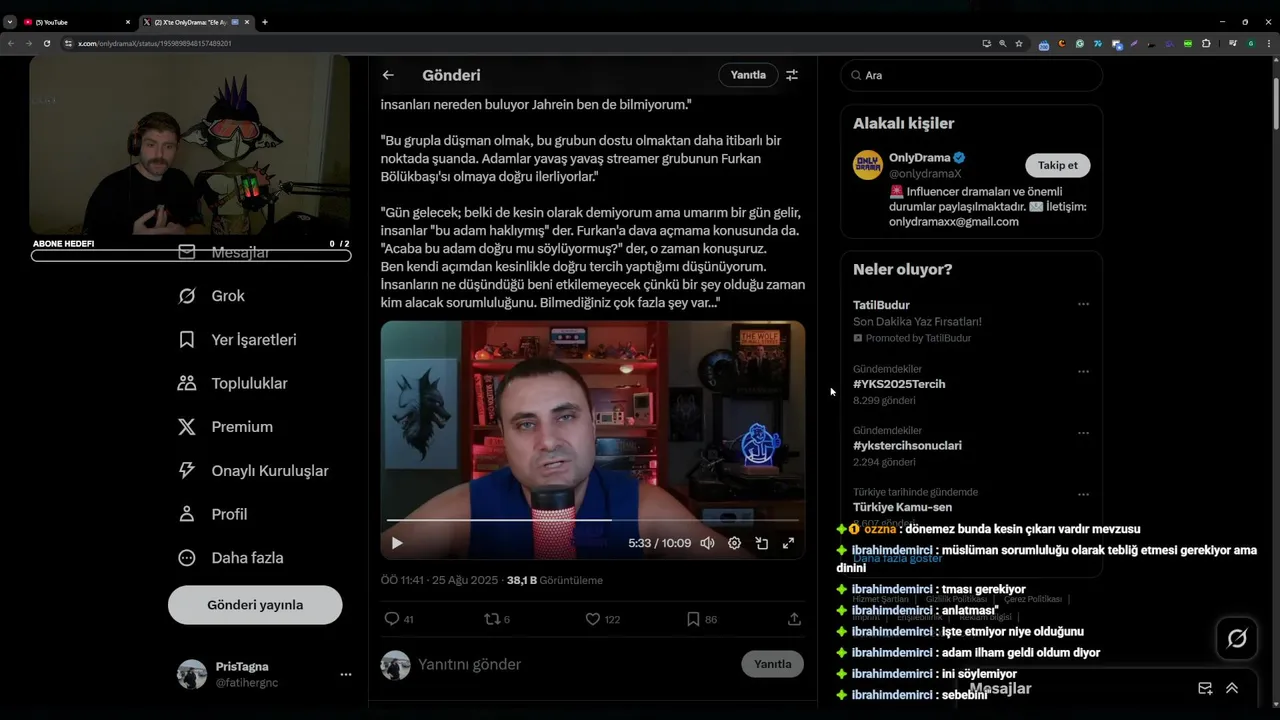Open onlydramaxx@gmail.com link
The height and width of the screenshot is (720, 1280).
(x=954, y=222)
